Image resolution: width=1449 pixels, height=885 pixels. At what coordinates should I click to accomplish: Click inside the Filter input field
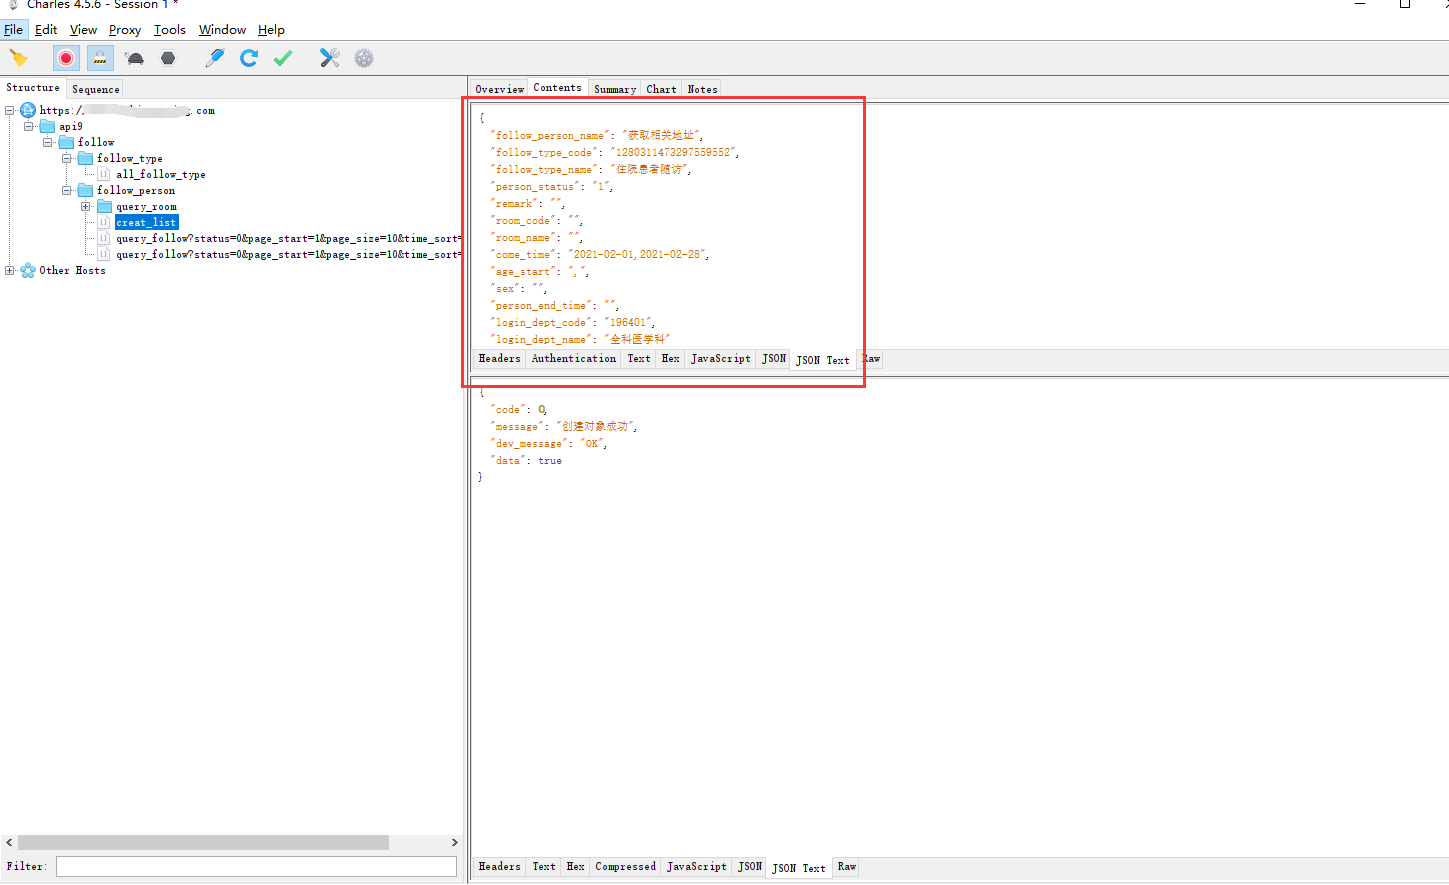pos(256,867)
